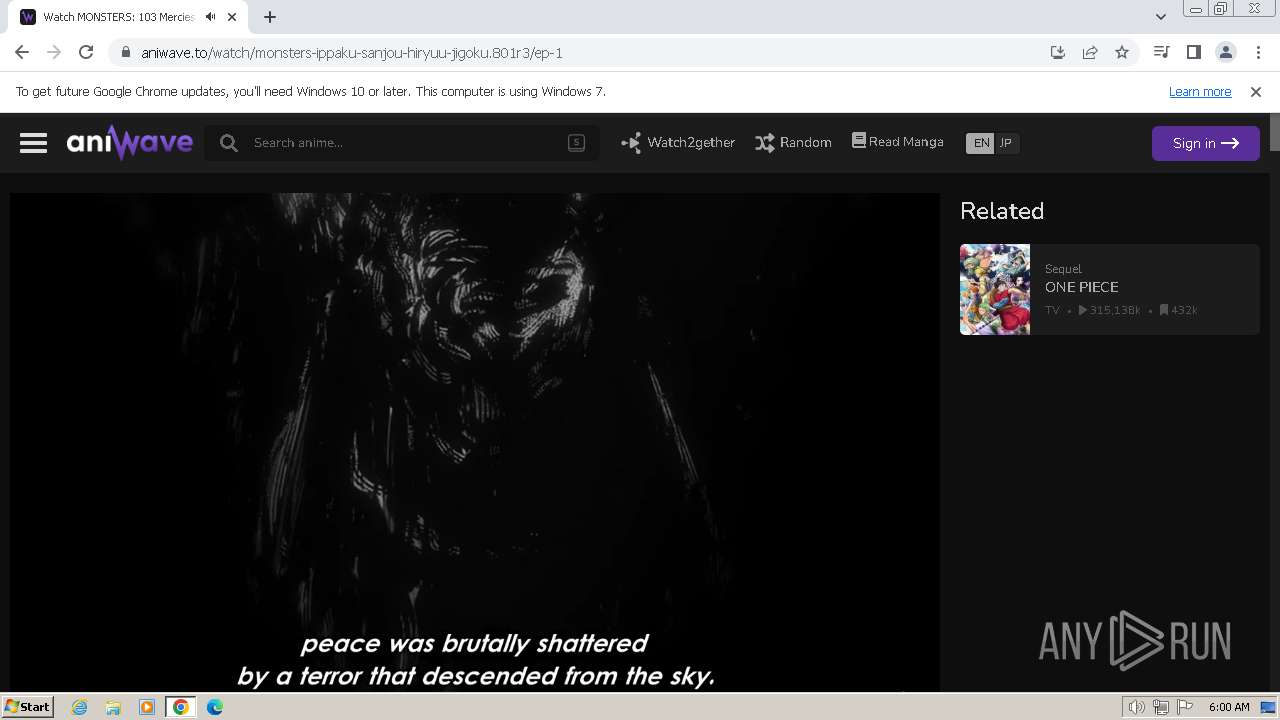Expand the tab search dropdown arrow
Image resolution: width=1280 pixels, height=720 pixels.
(x=1161, y=17)
